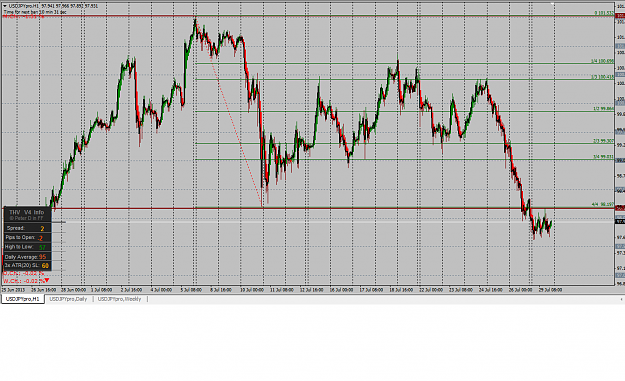Click the High to Low row
Viewport: 625px width, 381px height.
coord(27,247)
